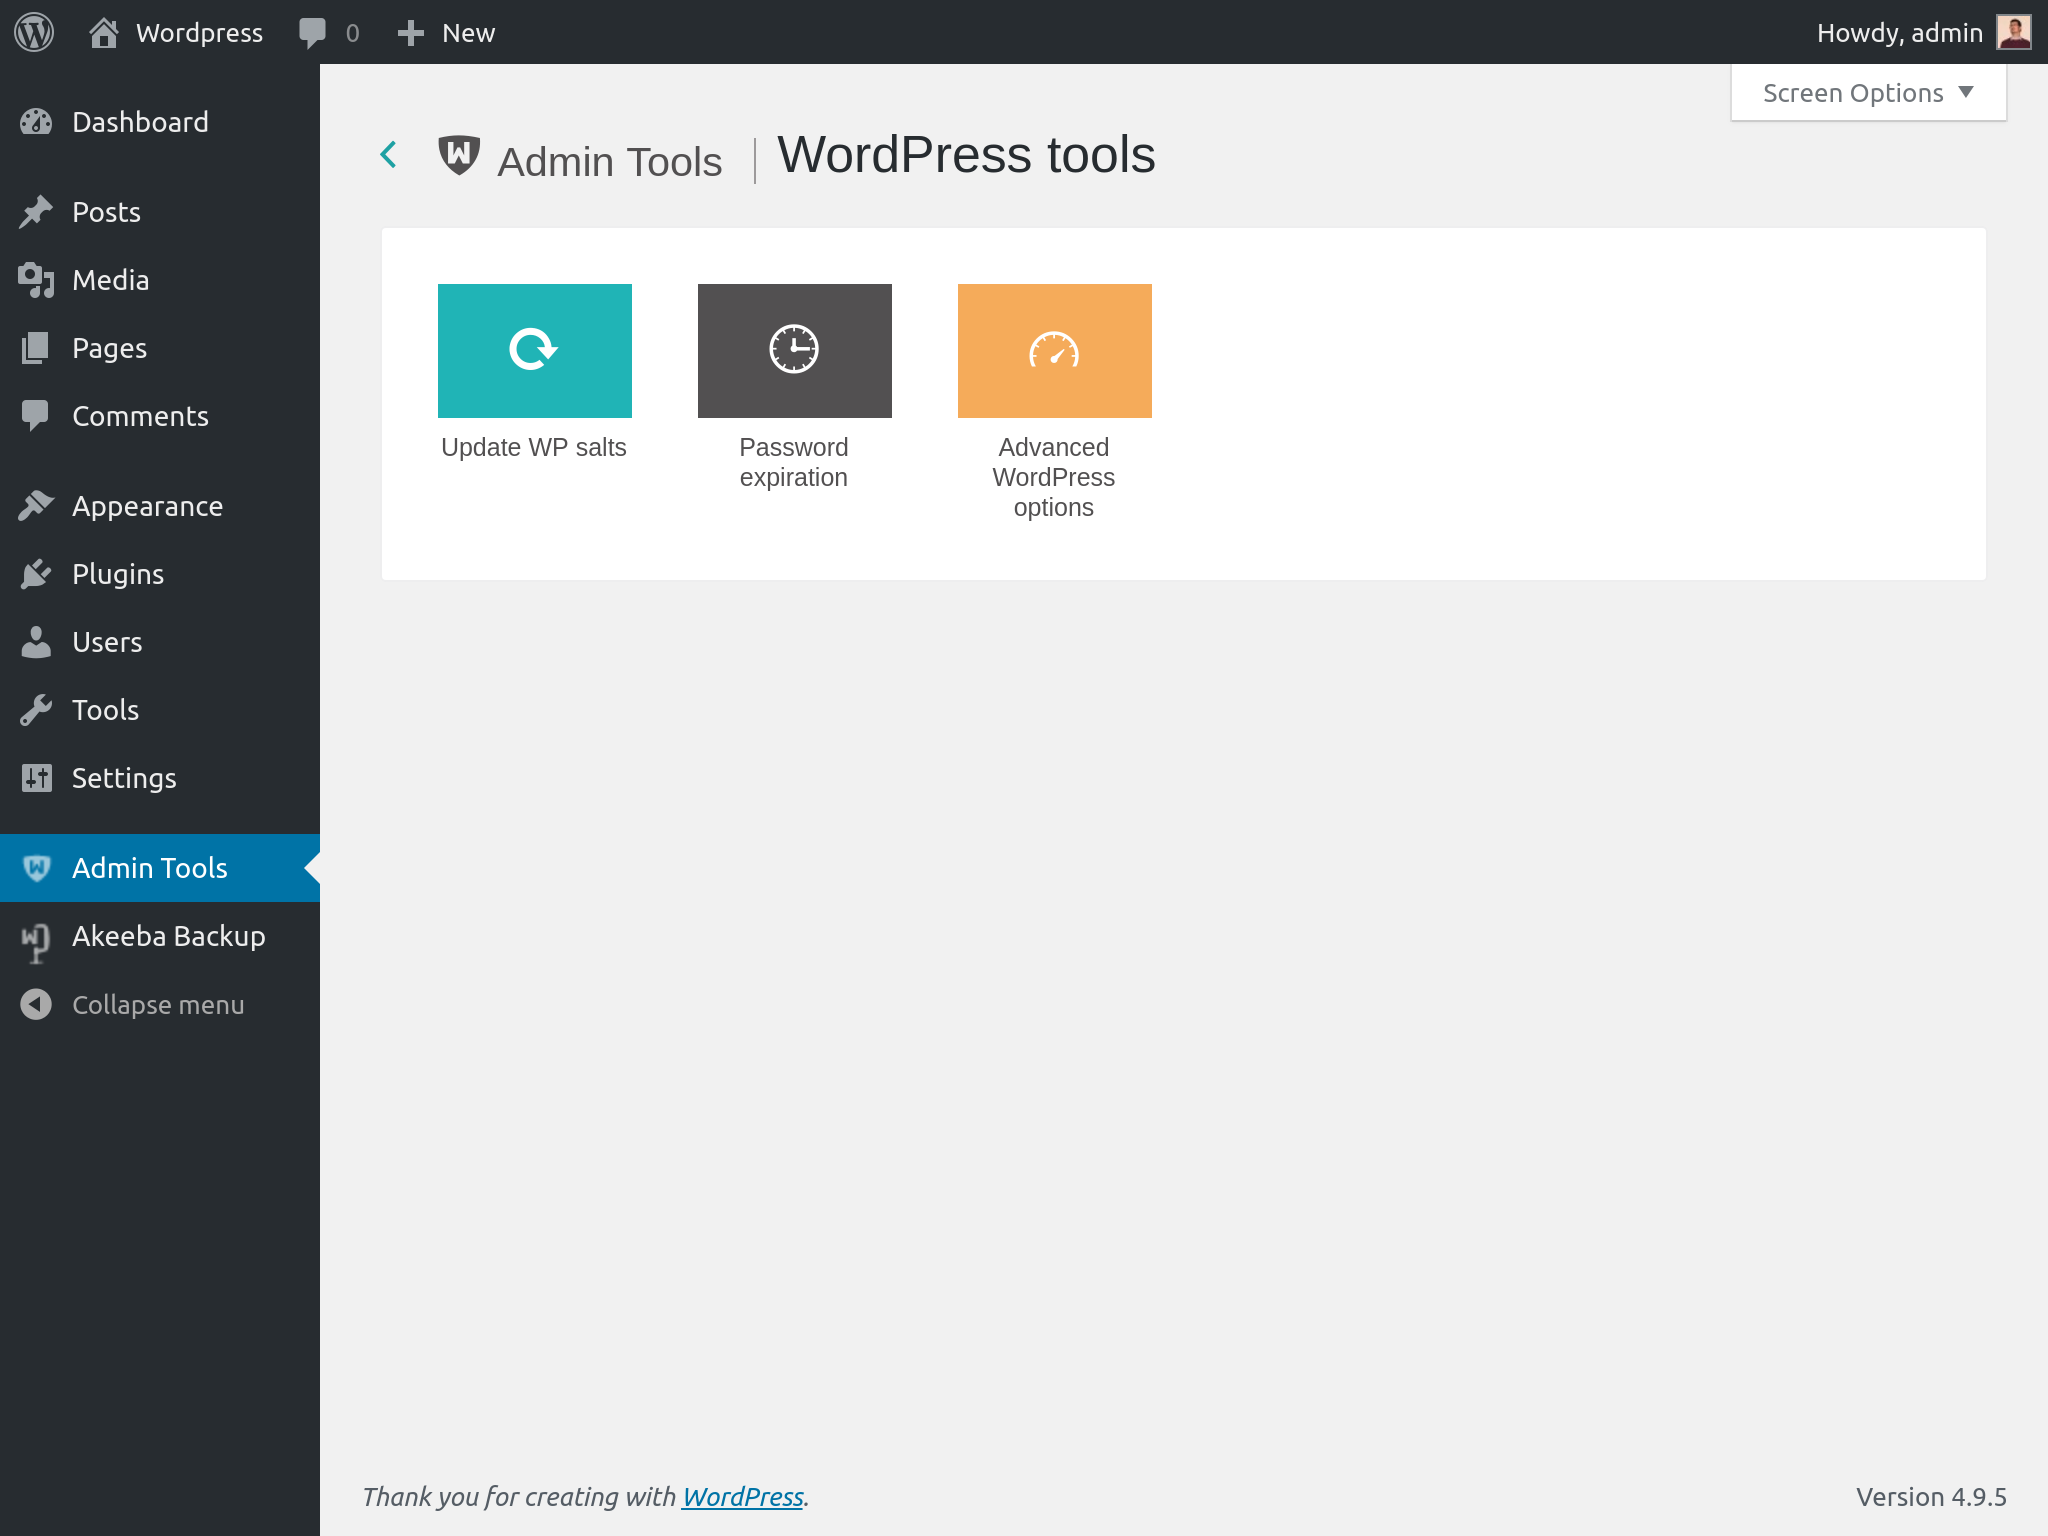2048x1536 pixels.
Task: Open Advanced WordPress options gauge tile
Action: [1054, 350]
